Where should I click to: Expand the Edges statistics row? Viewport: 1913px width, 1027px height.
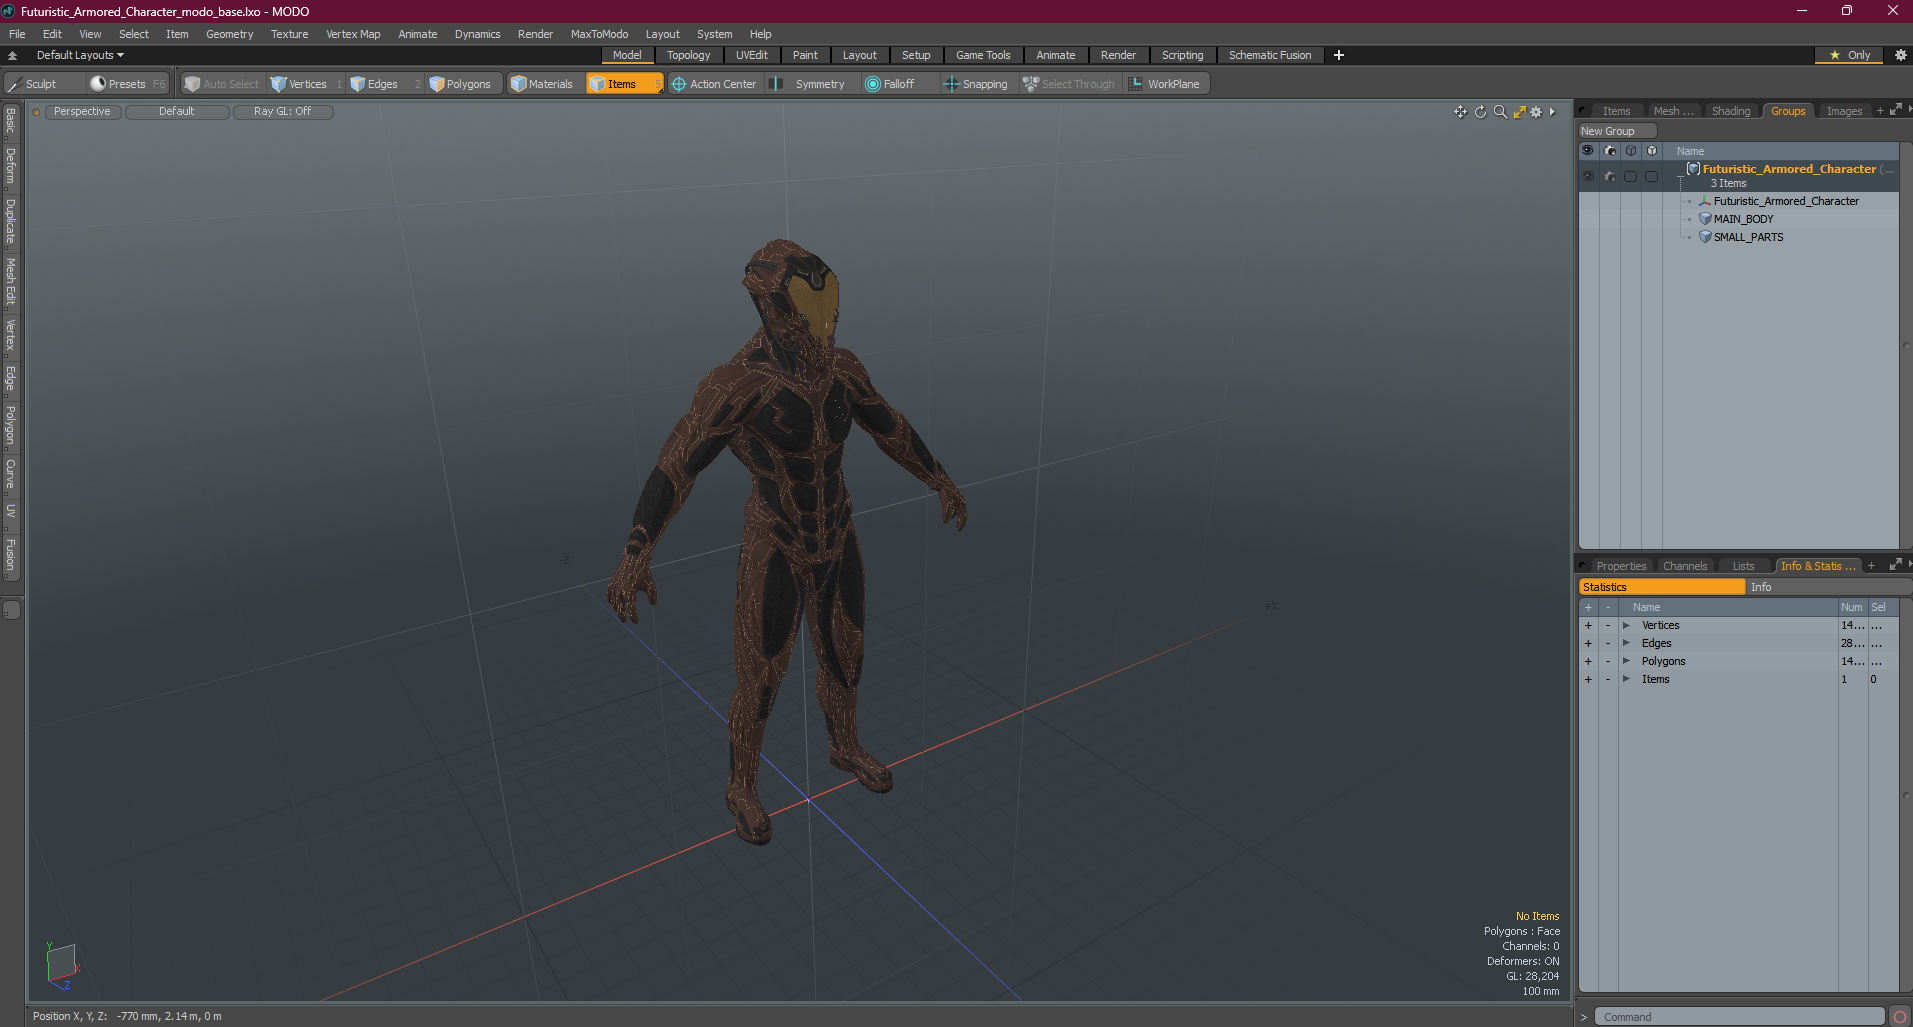coord(1626,643)
